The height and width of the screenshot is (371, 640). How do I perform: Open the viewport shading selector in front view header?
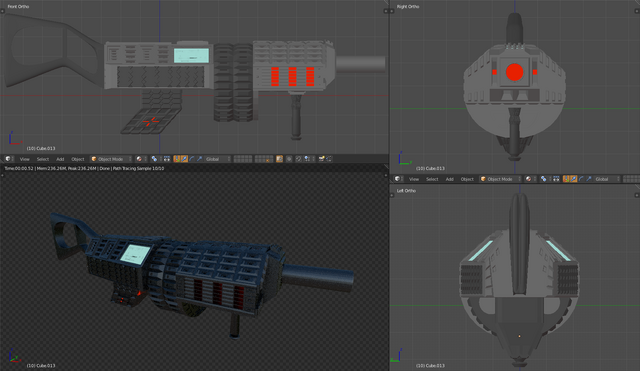coord(141,159)
